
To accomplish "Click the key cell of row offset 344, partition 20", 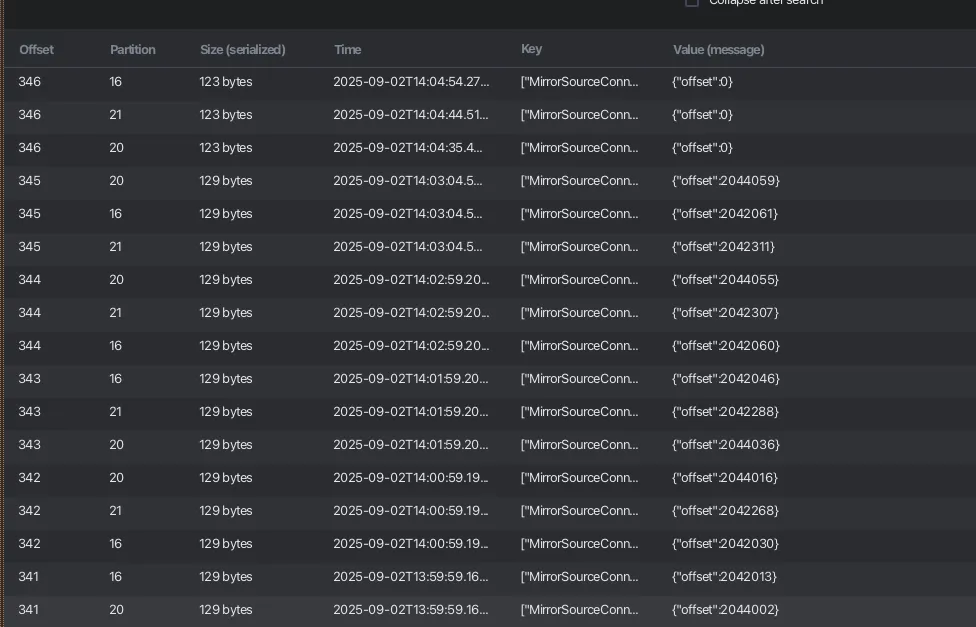I will [x=580, y=280].
